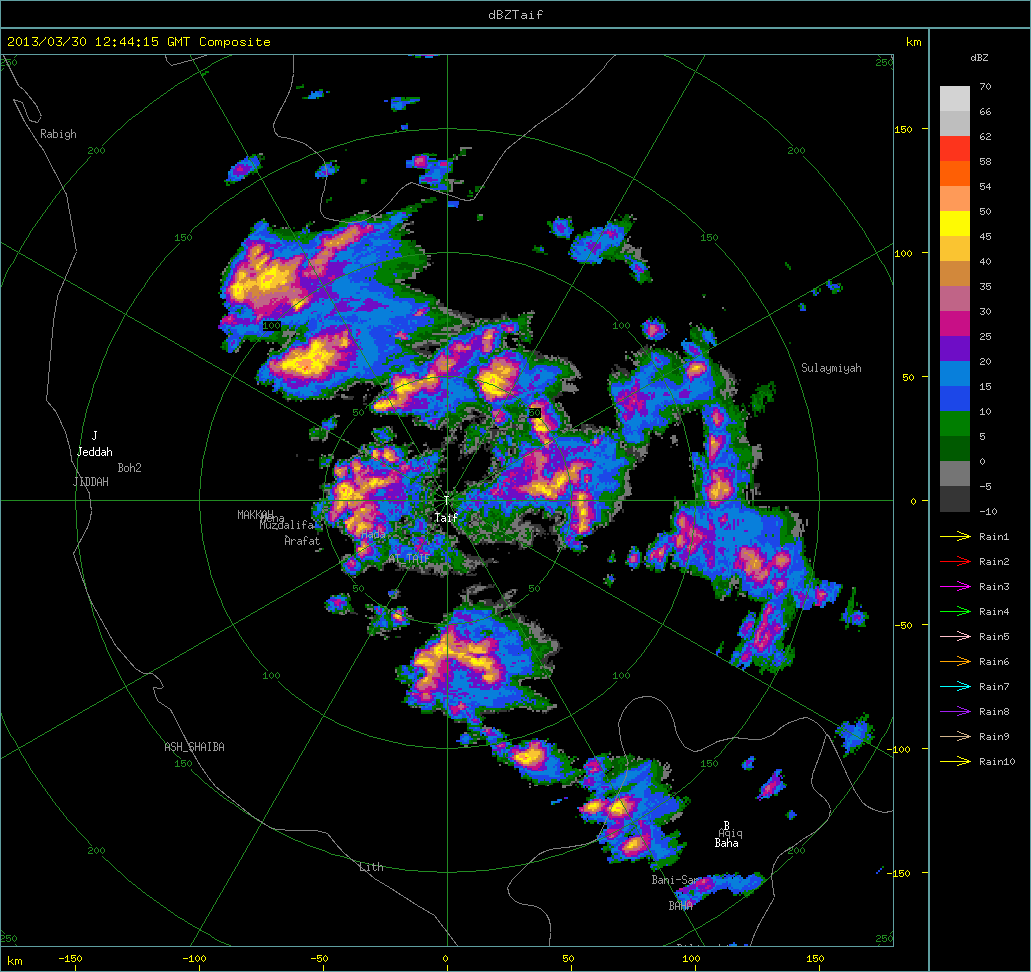
Task: Select the Rabigh location label
Action: (58, 134)
